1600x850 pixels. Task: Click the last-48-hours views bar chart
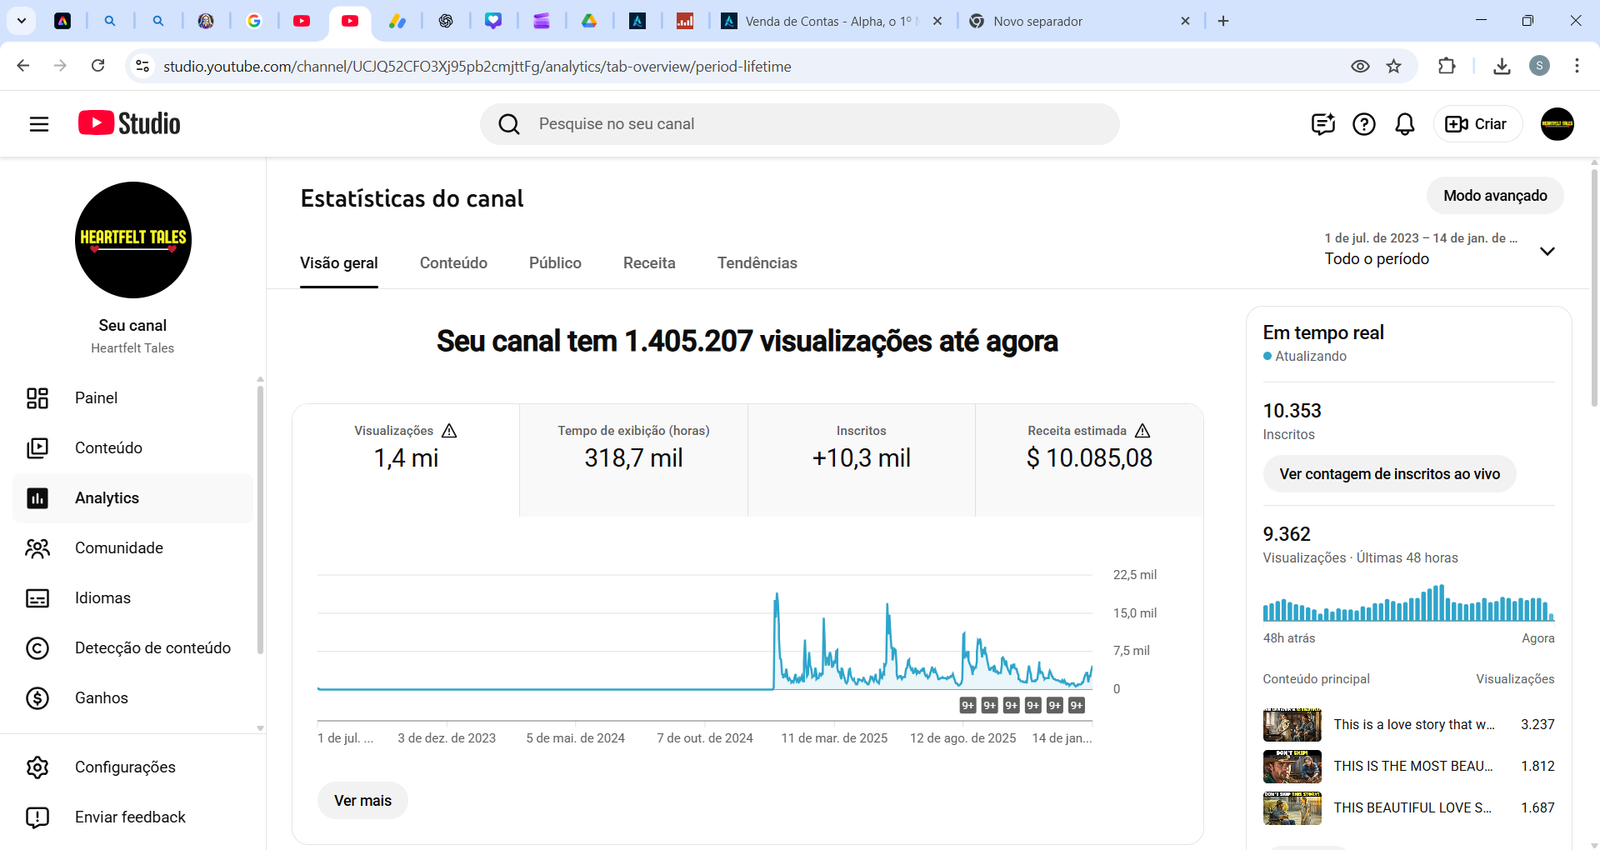[1409, 603]
